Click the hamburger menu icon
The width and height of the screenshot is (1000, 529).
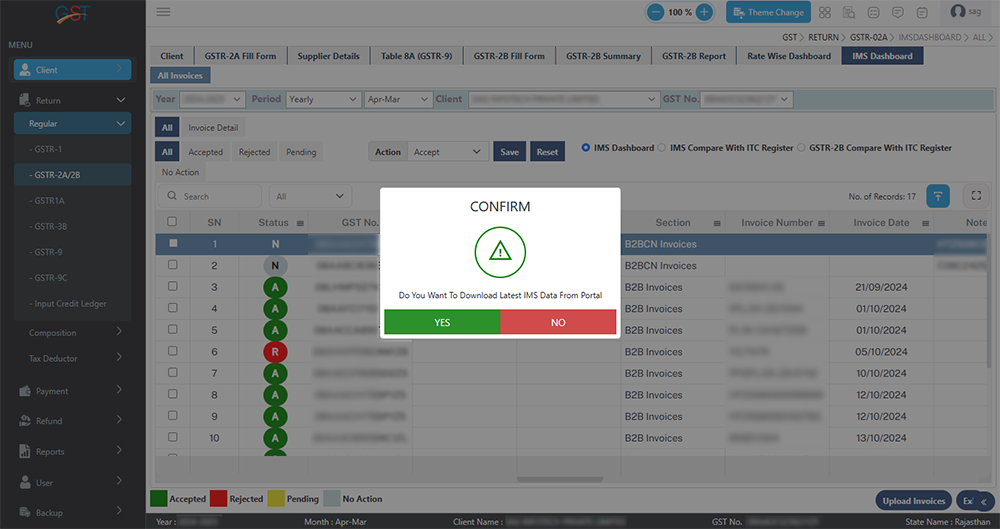[x=163, y=12]
